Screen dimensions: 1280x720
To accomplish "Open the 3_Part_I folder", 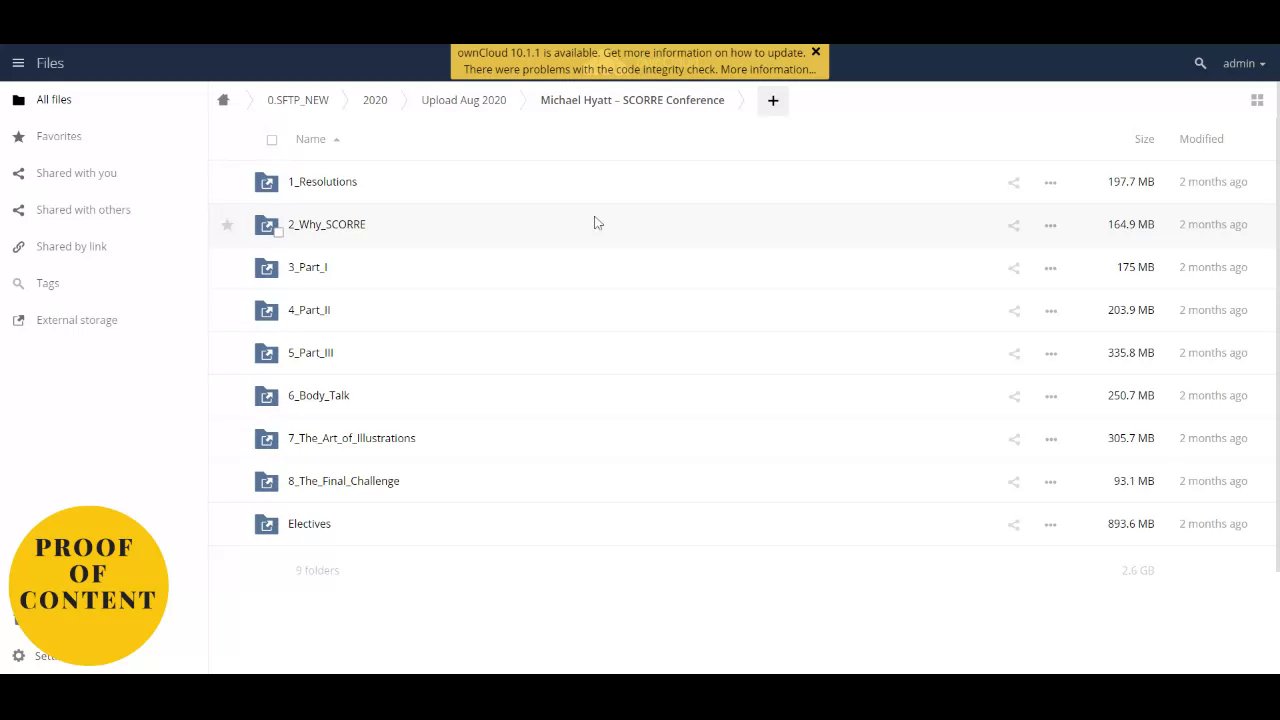I will point(307,267).
